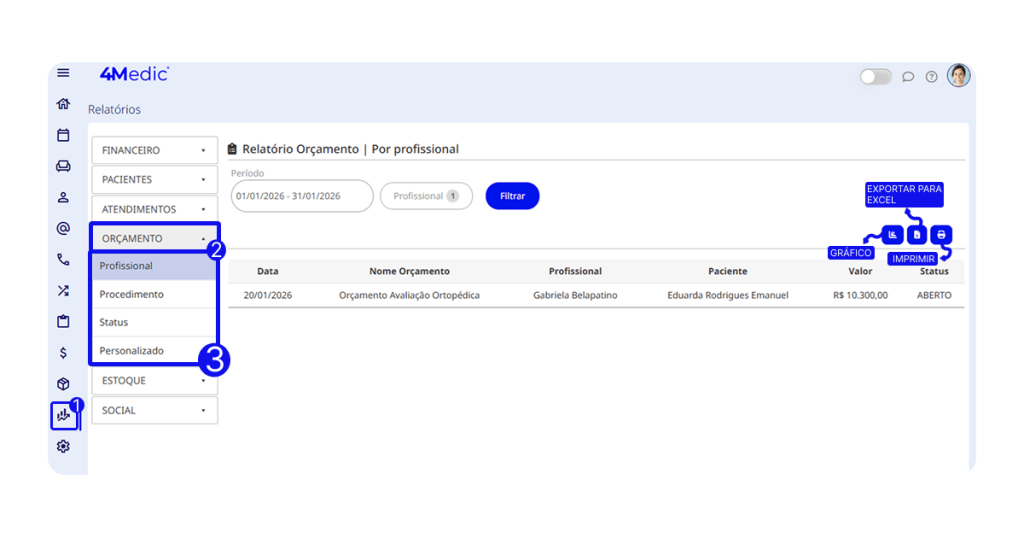Select the Personalizado report option

pos(132,351)
